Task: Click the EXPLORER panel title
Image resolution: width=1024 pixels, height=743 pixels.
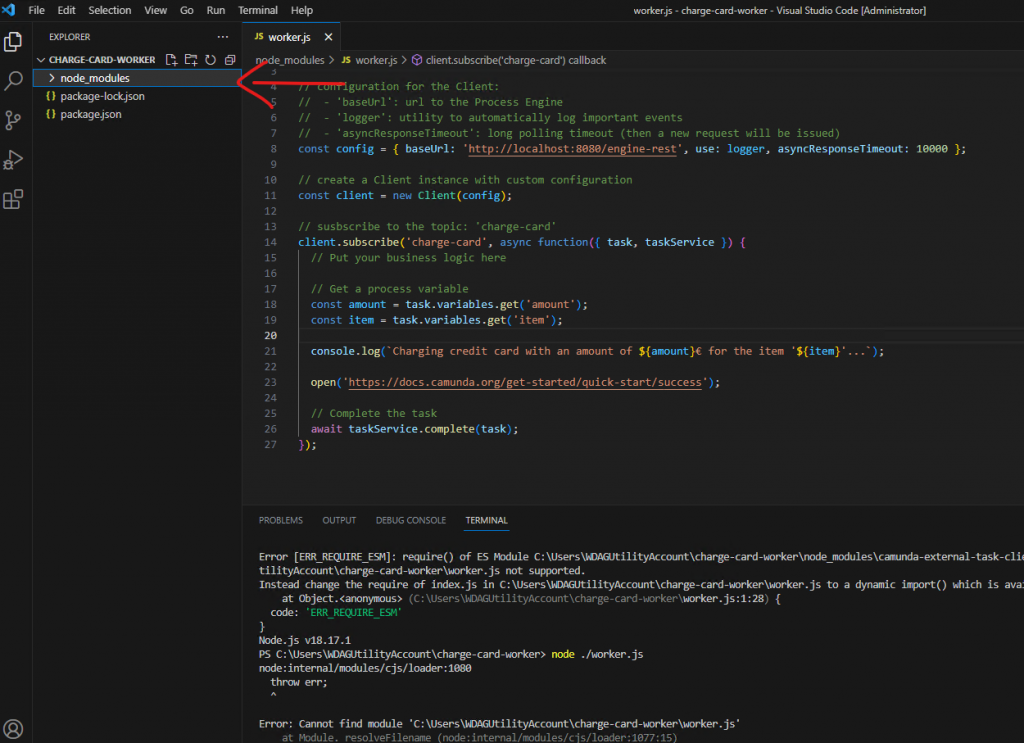Action: [x=70, y=37]
